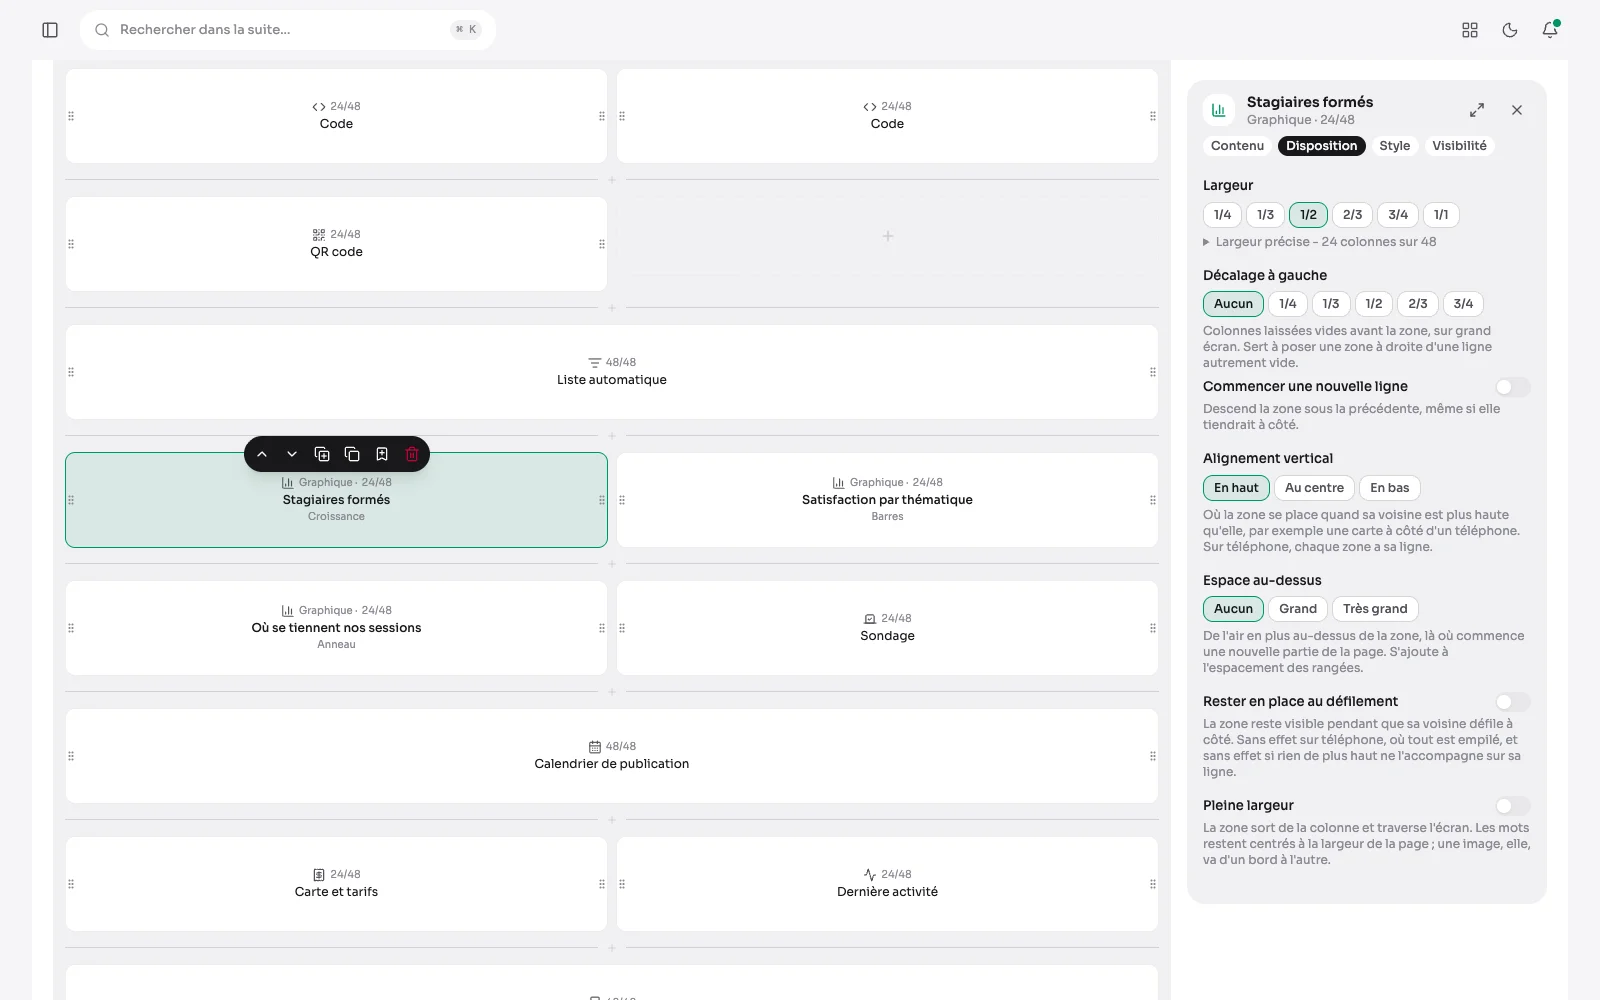Pick Grand for Espace au-dessus
Image resolution: width=1600 pixels, height=1000 pixels.
(x=1298, y=609)
